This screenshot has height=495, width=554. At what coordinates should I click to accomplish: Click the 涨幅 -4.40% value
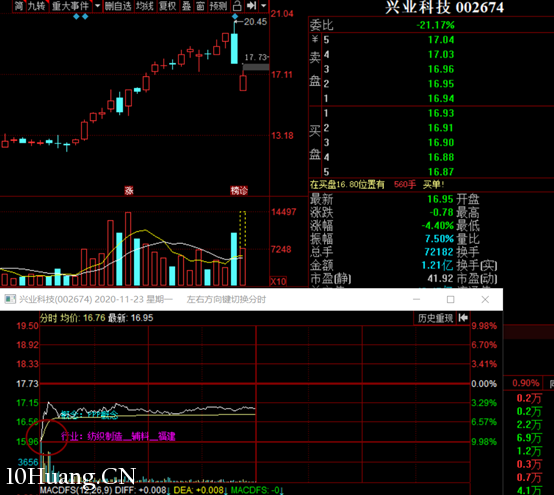click(437, 225)
